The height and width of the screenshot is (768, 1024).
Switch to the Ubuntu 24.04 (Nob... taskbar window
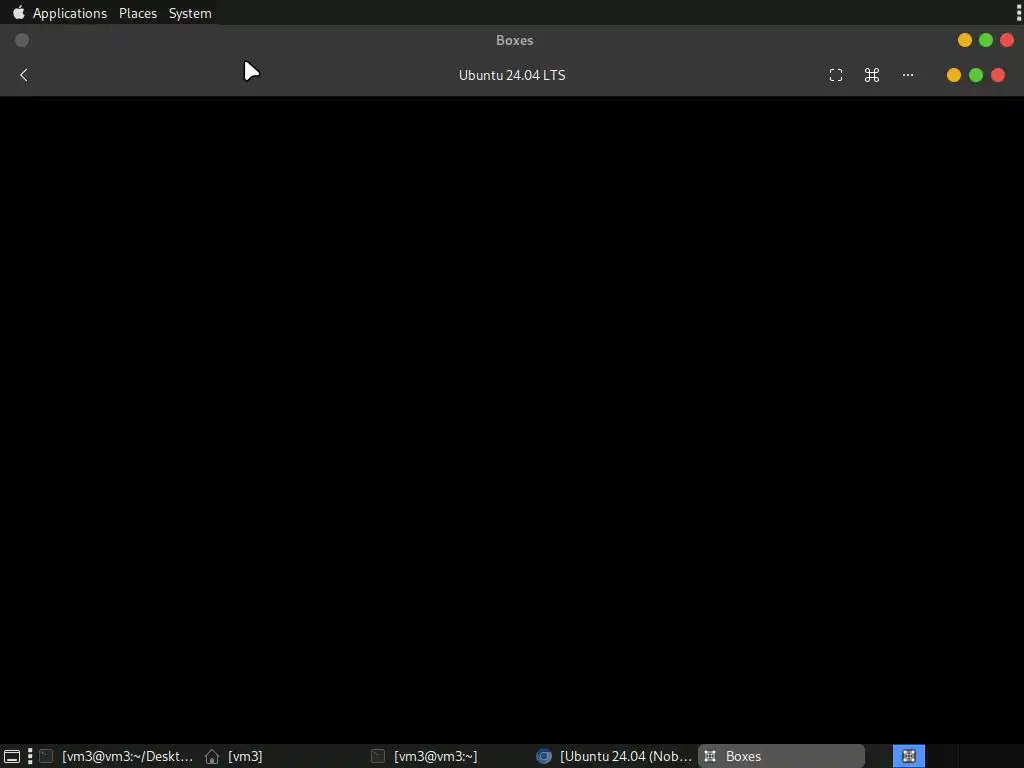click(x=615, y=756)
